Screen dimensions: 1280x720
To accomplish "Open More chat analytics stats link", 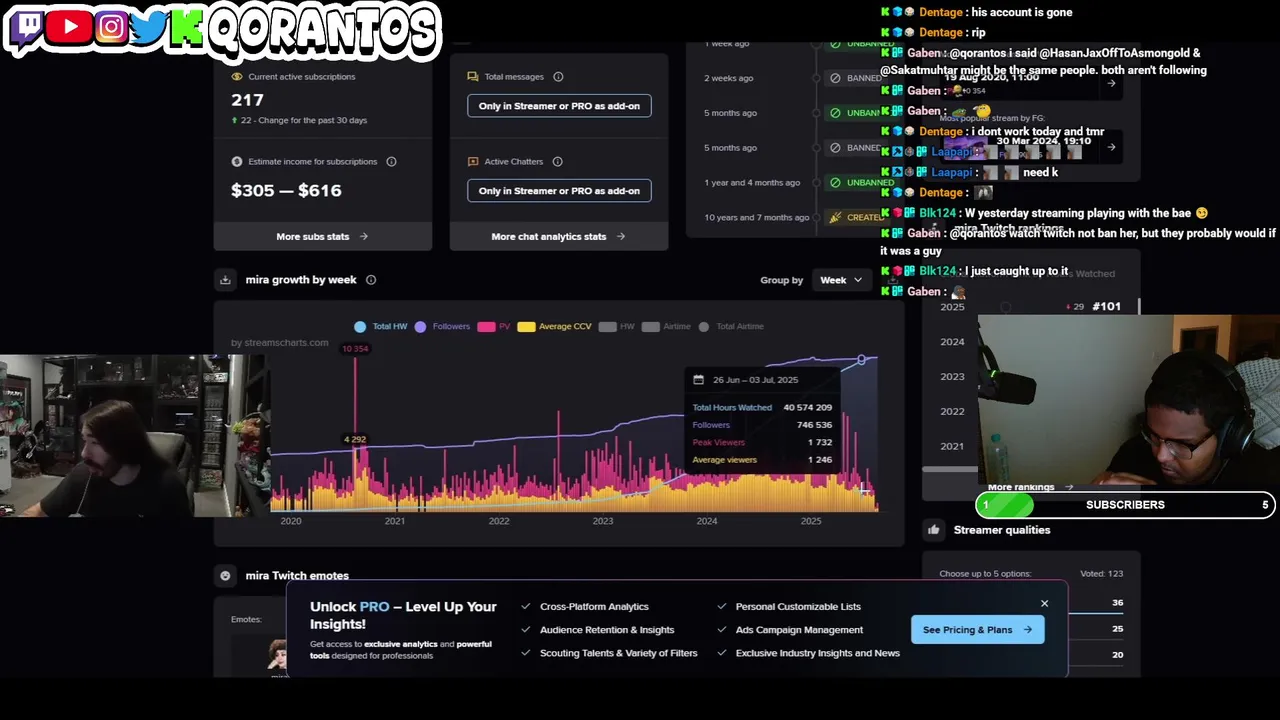I will click(558, 237).
